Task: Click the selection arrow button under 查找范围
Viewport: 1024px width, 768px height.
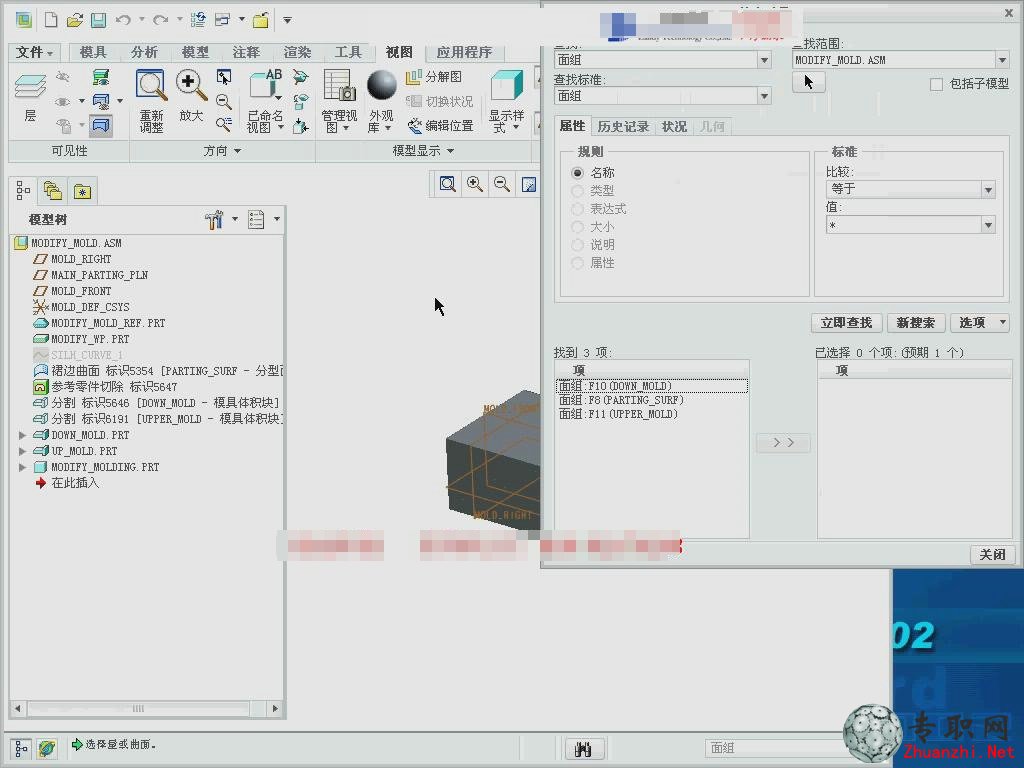Action: pyautogui.click(x=808, y=82)
